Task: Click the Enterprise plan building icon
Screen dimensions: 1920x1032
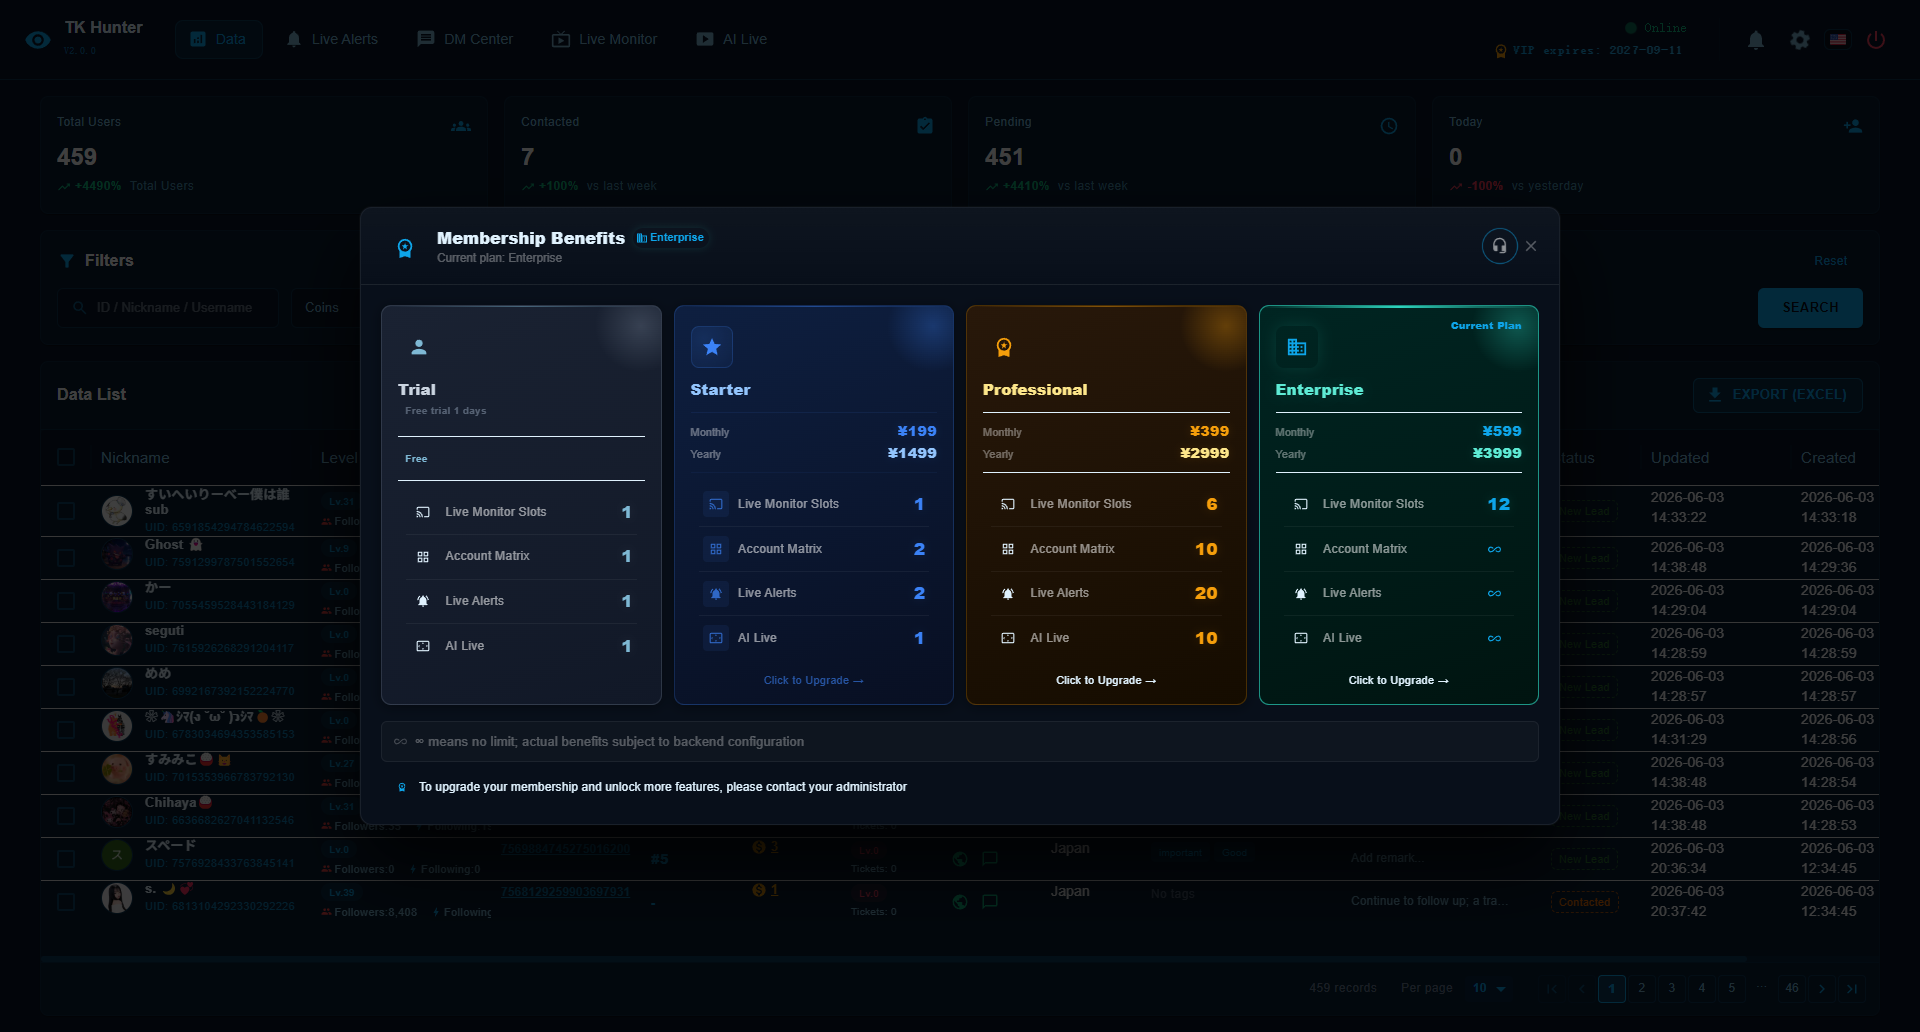Action: pyautogui.click(x=1297, y=347)
